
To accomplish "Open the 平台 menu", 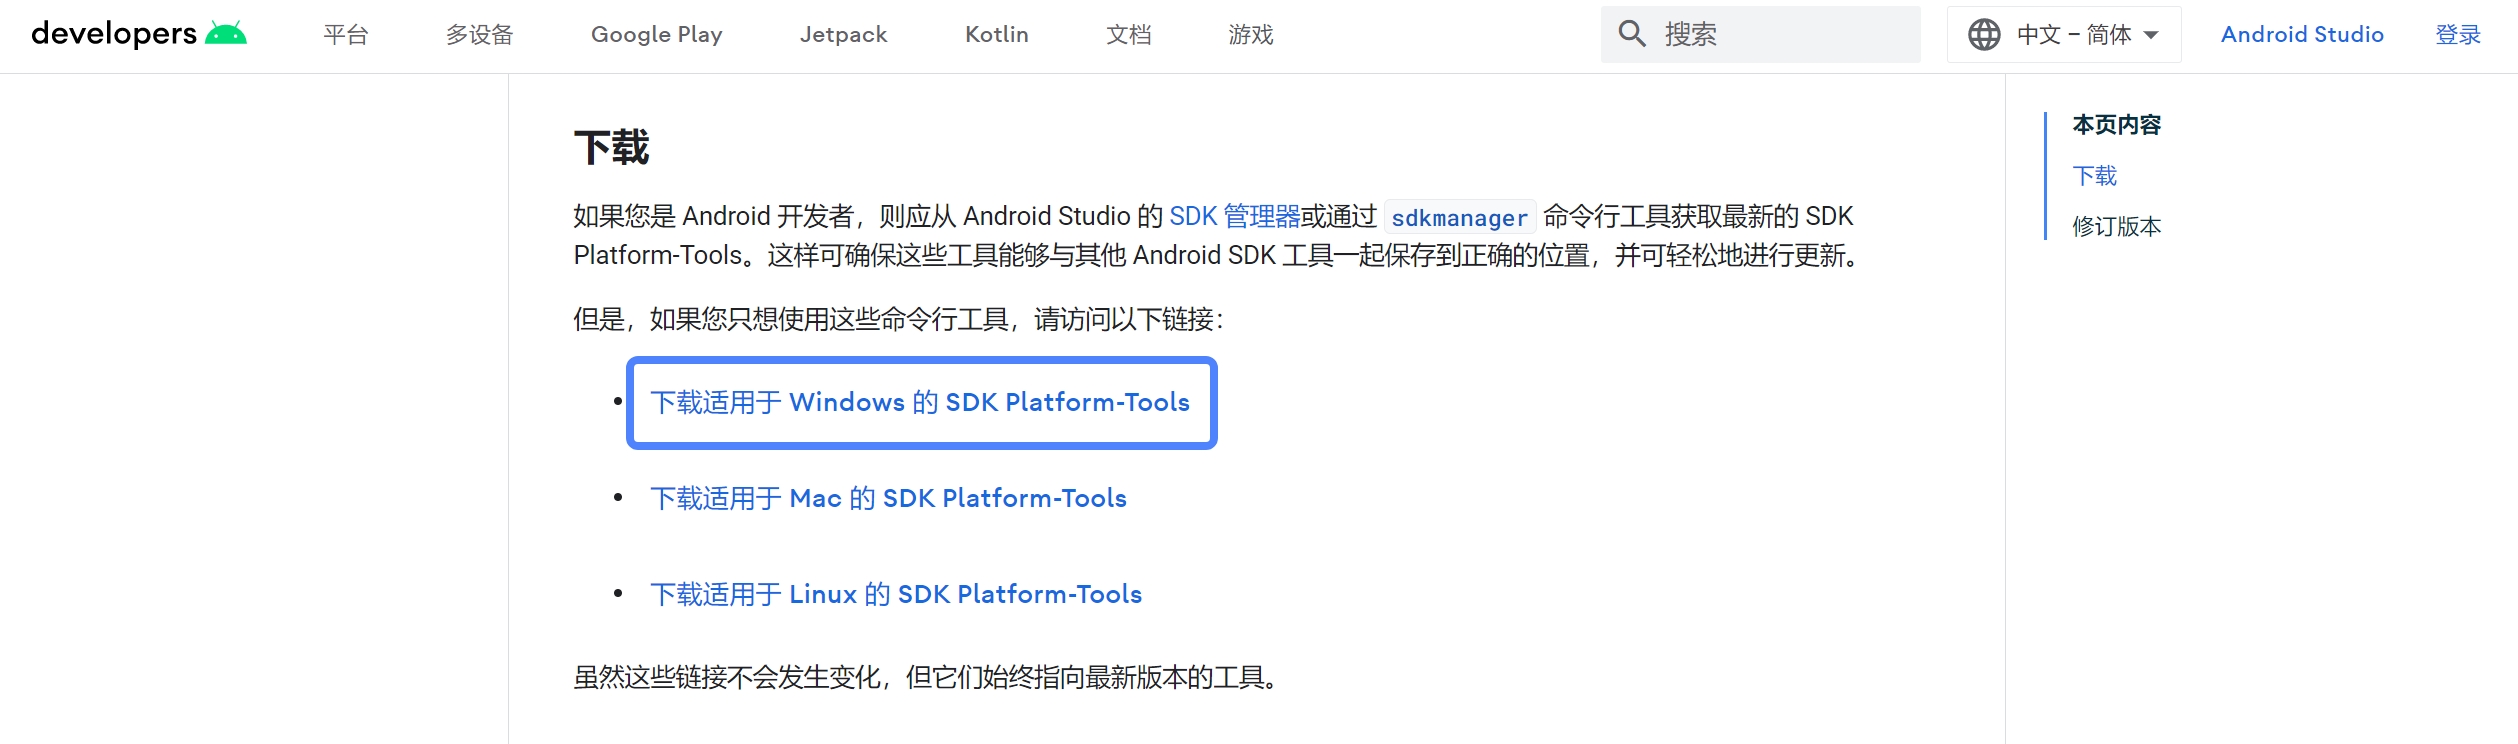I will pos(346,35).
